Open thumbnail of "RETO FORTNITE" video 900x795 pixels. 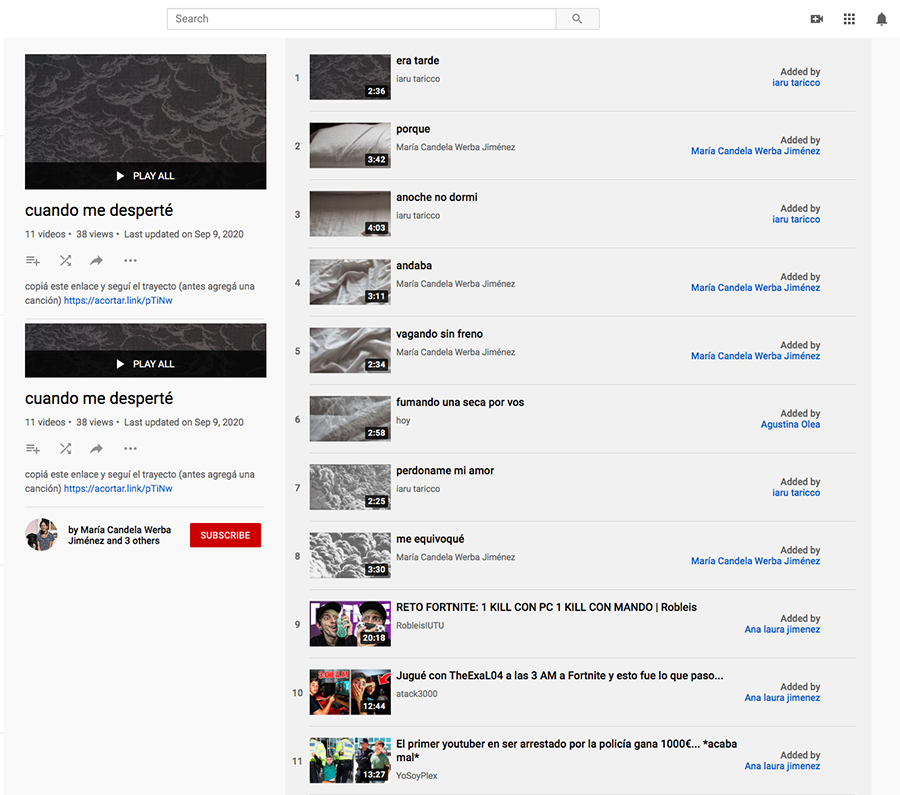[350, 624]
